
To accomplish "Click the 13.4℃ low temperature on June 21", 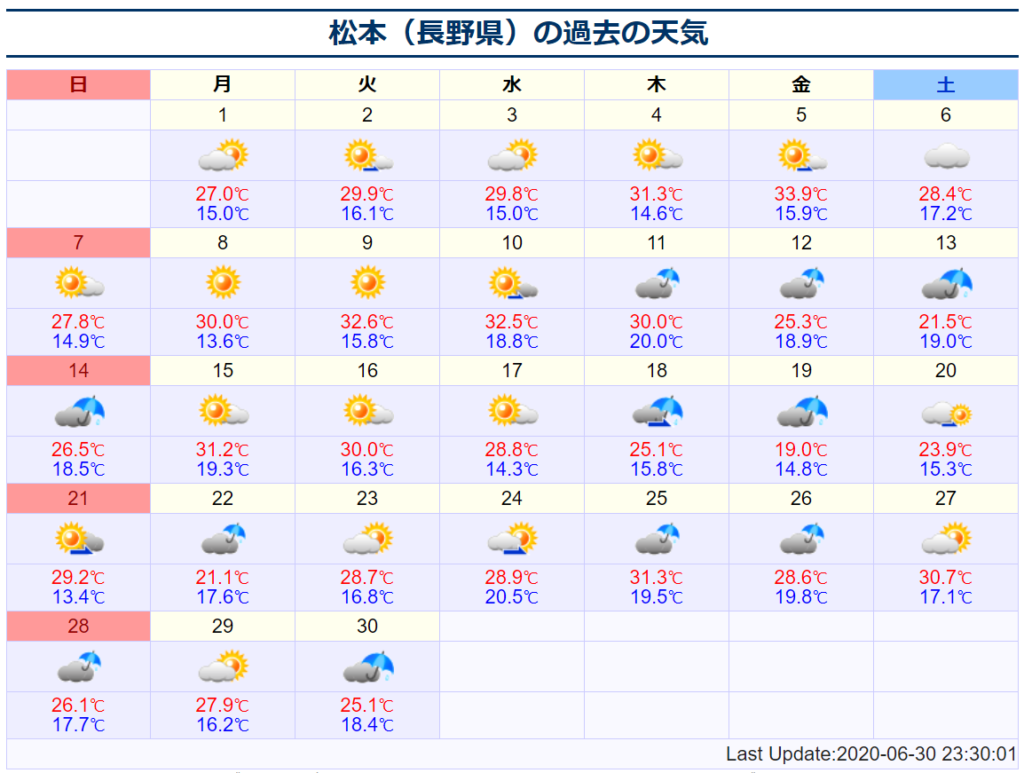I will click(x=78, y=597).
